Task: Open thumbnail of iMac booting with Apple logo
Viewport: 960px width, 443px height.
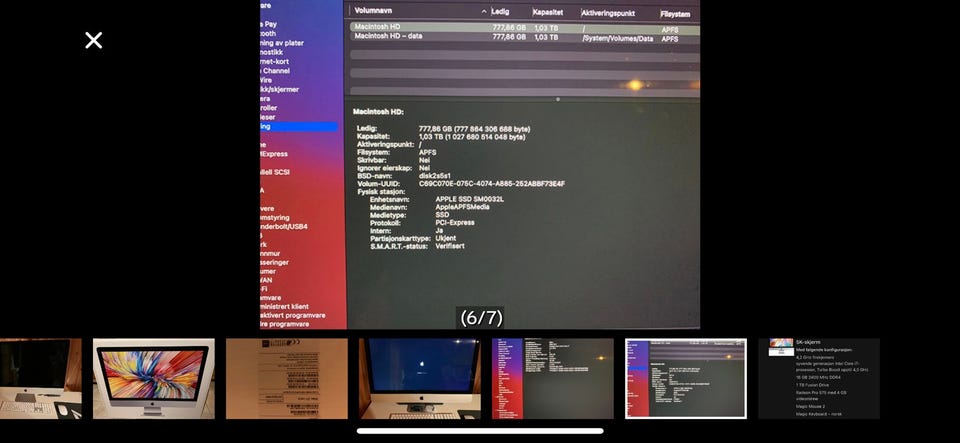Action: coord(419,379)
